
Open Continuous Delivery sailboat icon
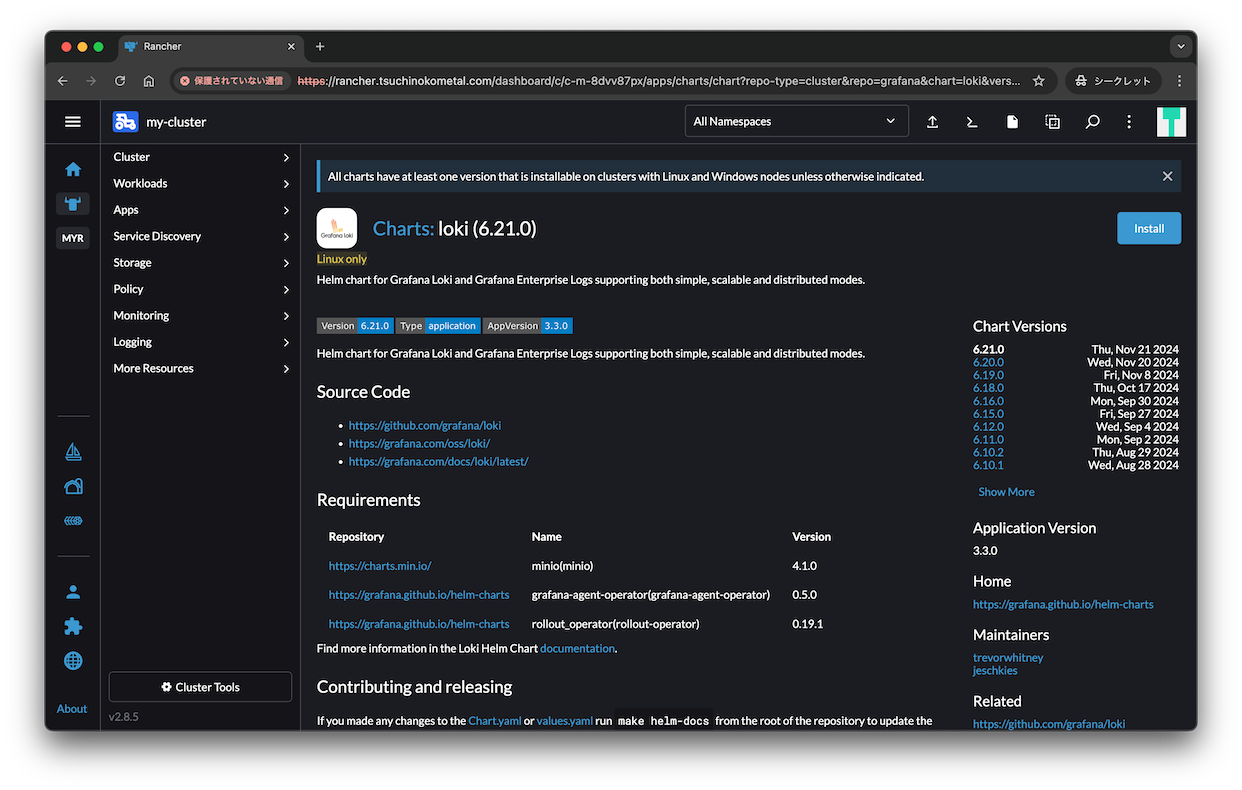click(73, 452)
